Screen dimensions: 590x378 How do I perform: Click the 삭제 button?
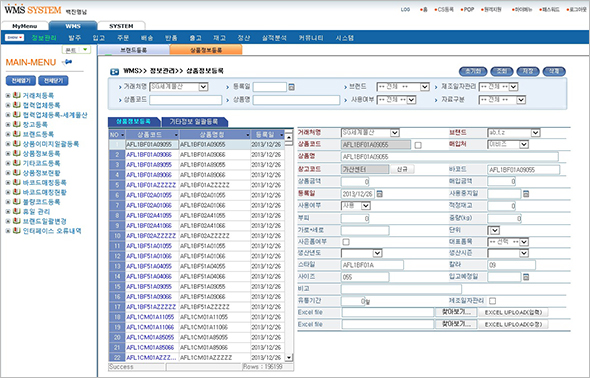(x=554, y=71)
